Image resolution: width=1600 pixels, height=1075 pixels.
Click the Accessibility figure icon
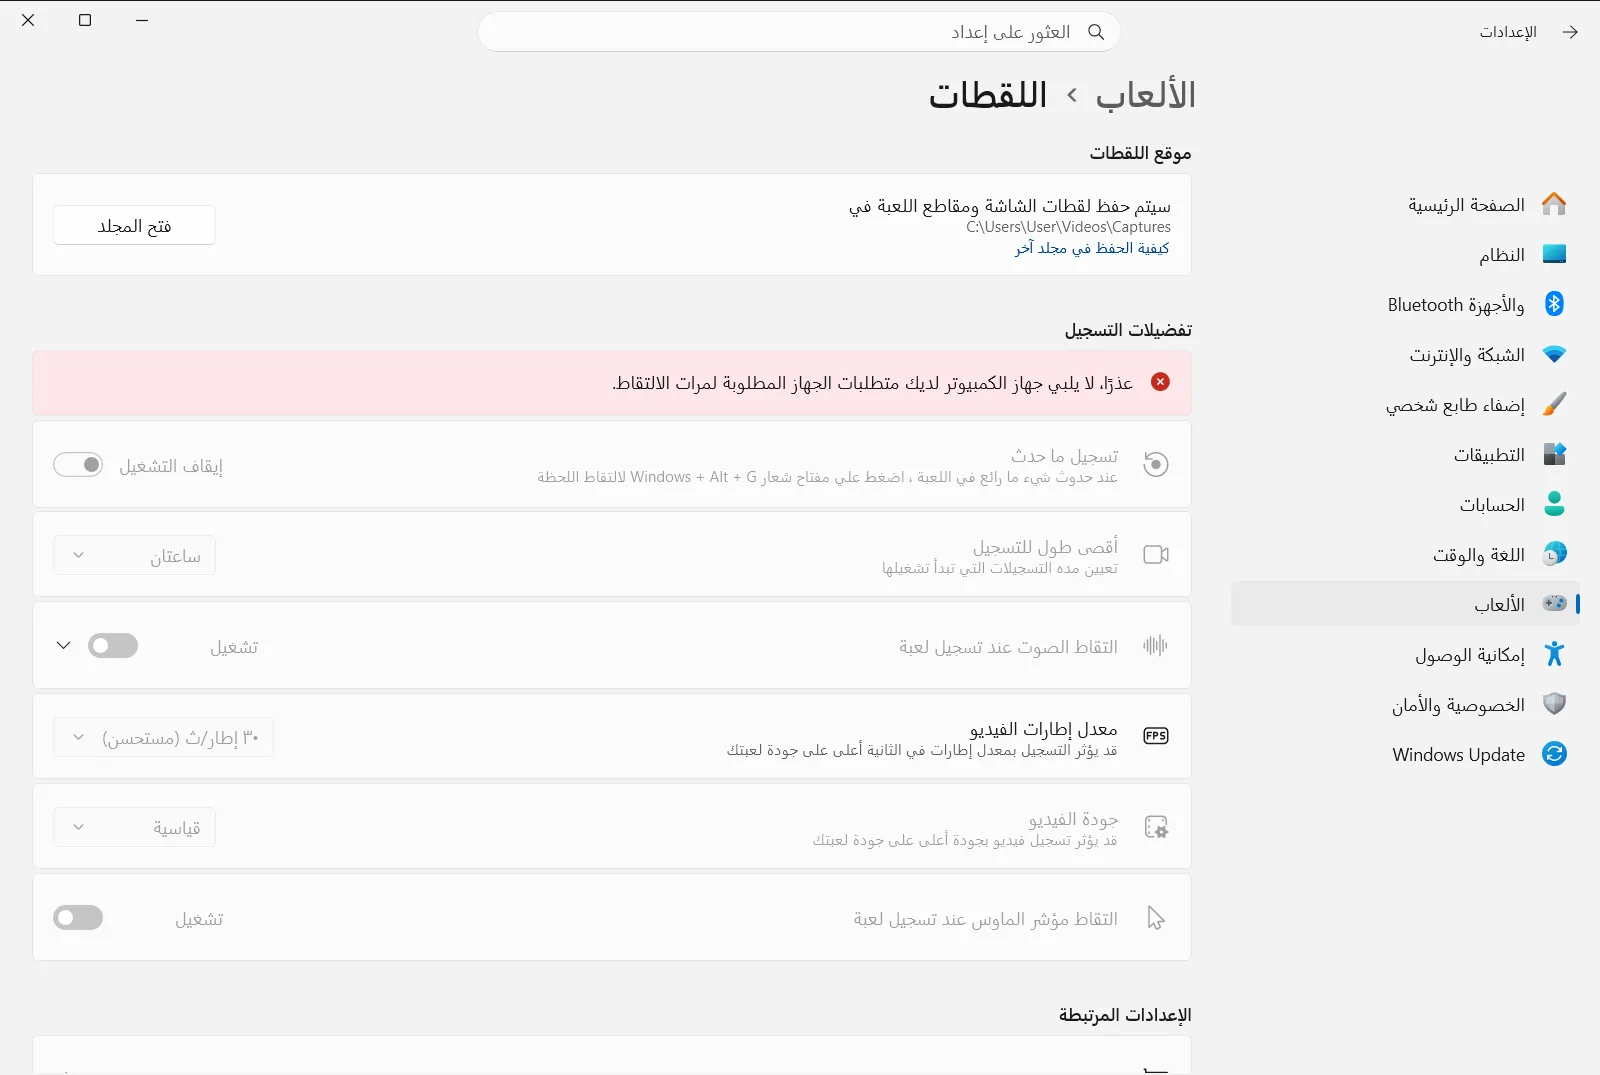tap(1554, 654)
